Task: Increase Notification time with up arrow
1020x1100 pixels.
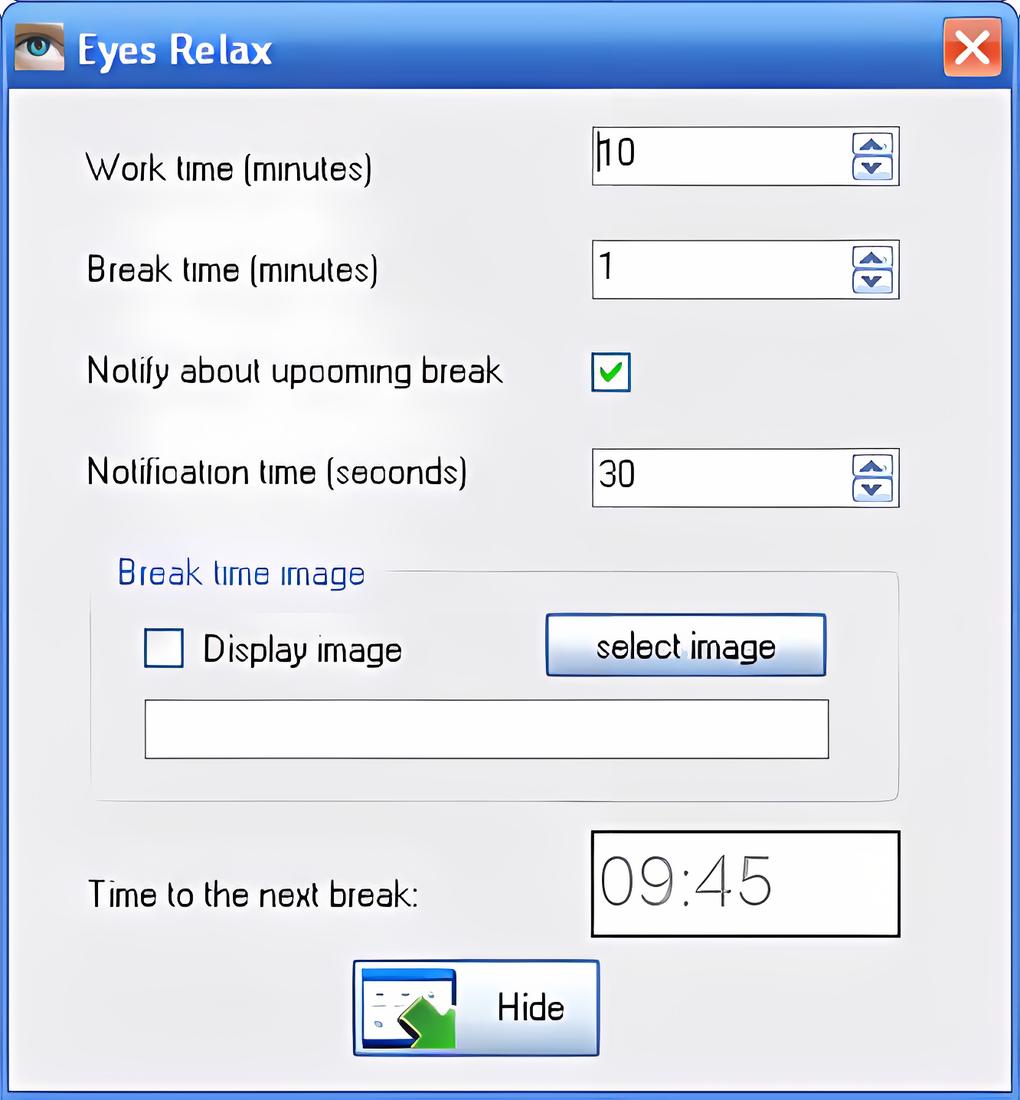Action: pos(873,466)
